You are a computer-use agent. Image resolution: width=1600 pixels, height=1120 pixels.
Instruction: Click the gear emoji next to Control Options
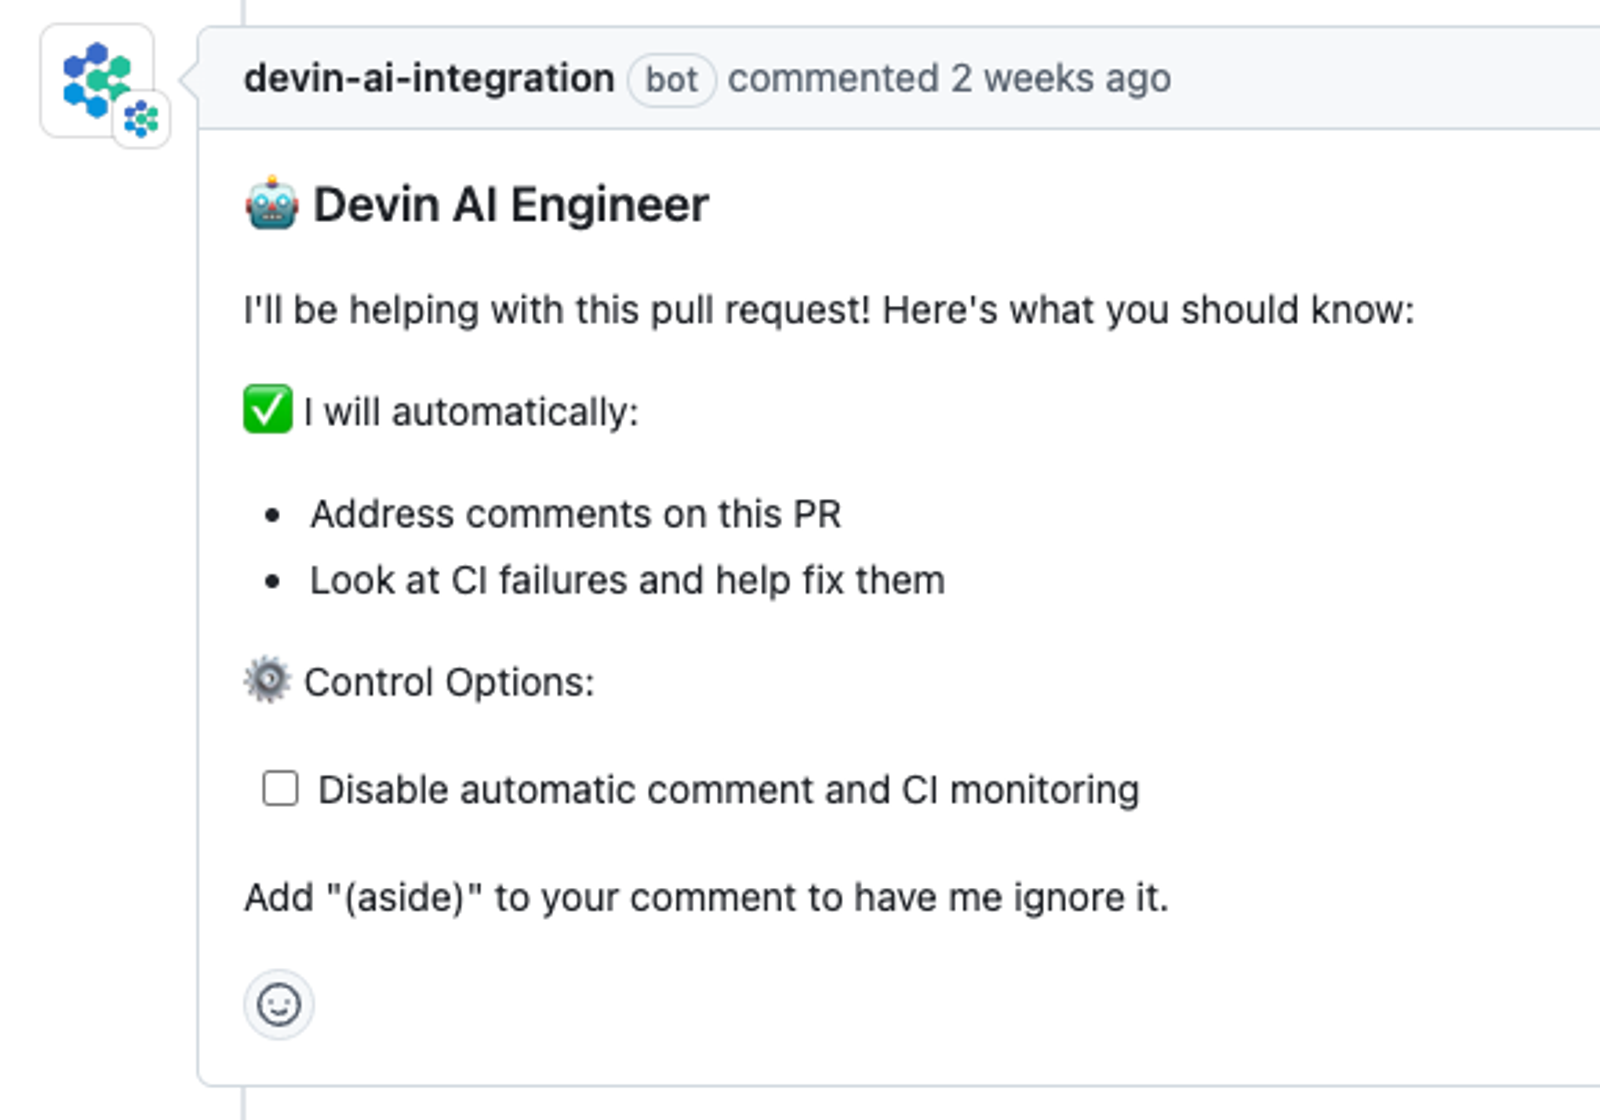point(268,681)
